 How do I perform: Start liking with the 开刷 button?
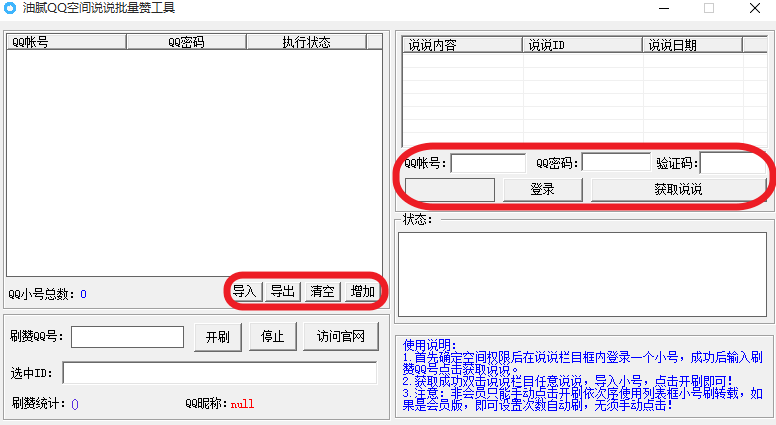218,337
